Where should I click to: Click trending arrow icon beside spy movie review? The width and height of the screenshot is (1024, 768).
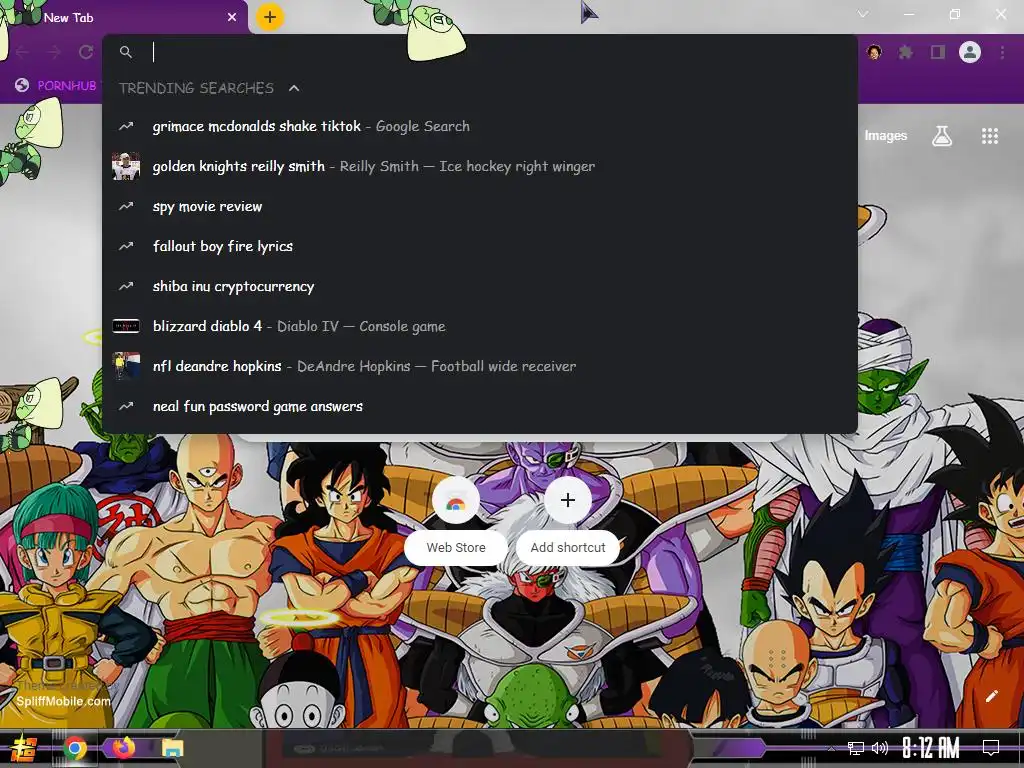click(126, 206)
